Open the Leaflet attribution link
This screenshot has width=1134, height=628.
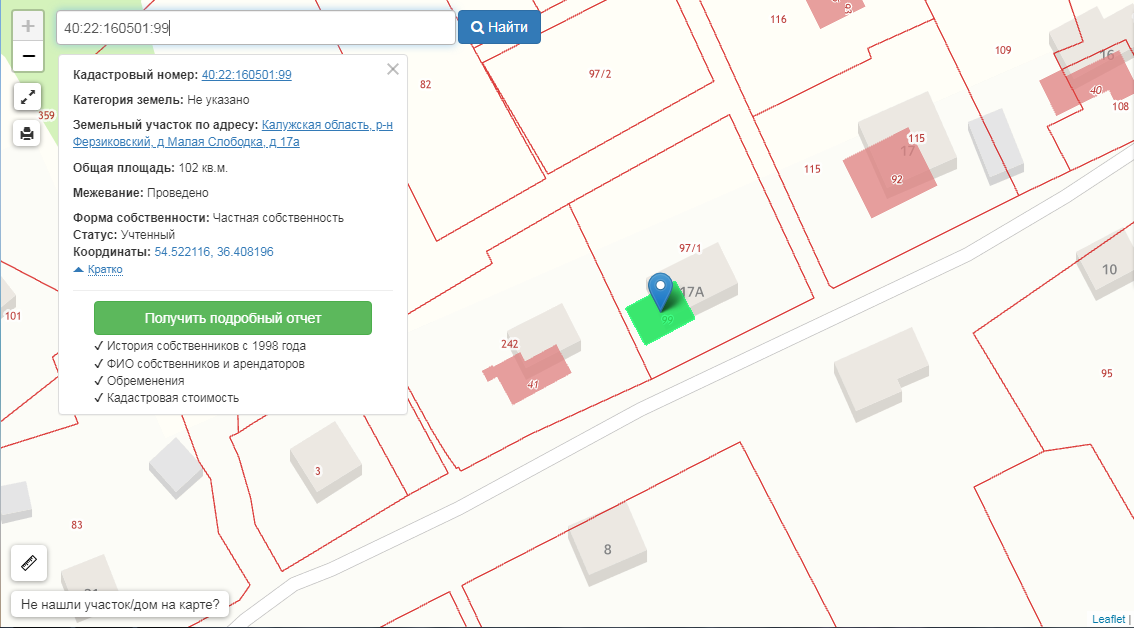tap(1108, 620)
